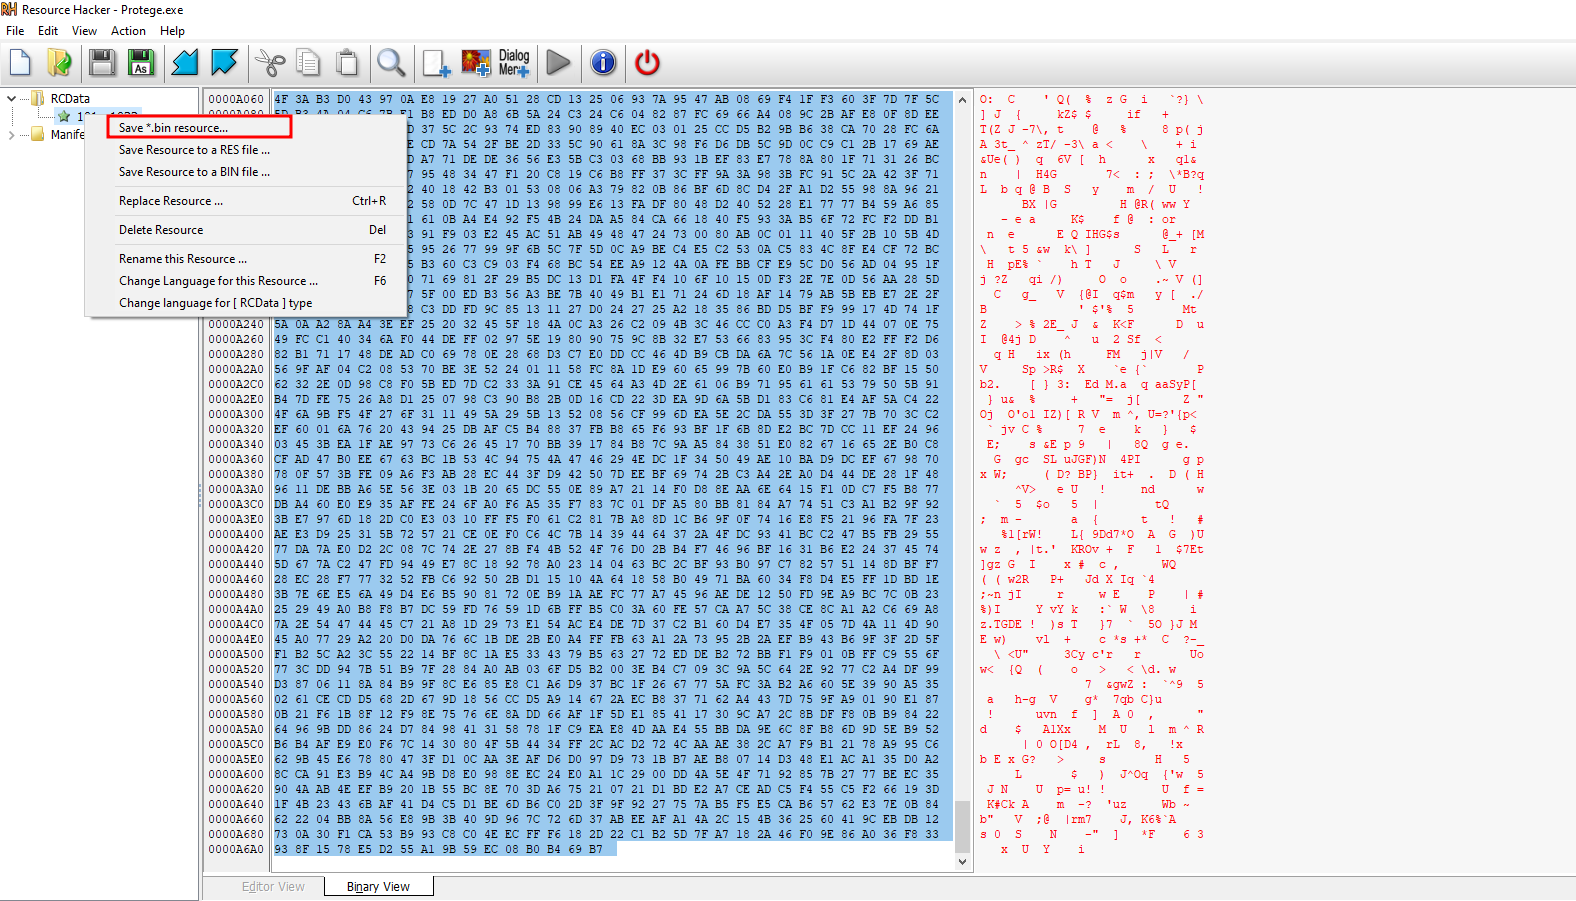Click the green Save As icon
1576x901 pixels.
click(x=141, y=63)
